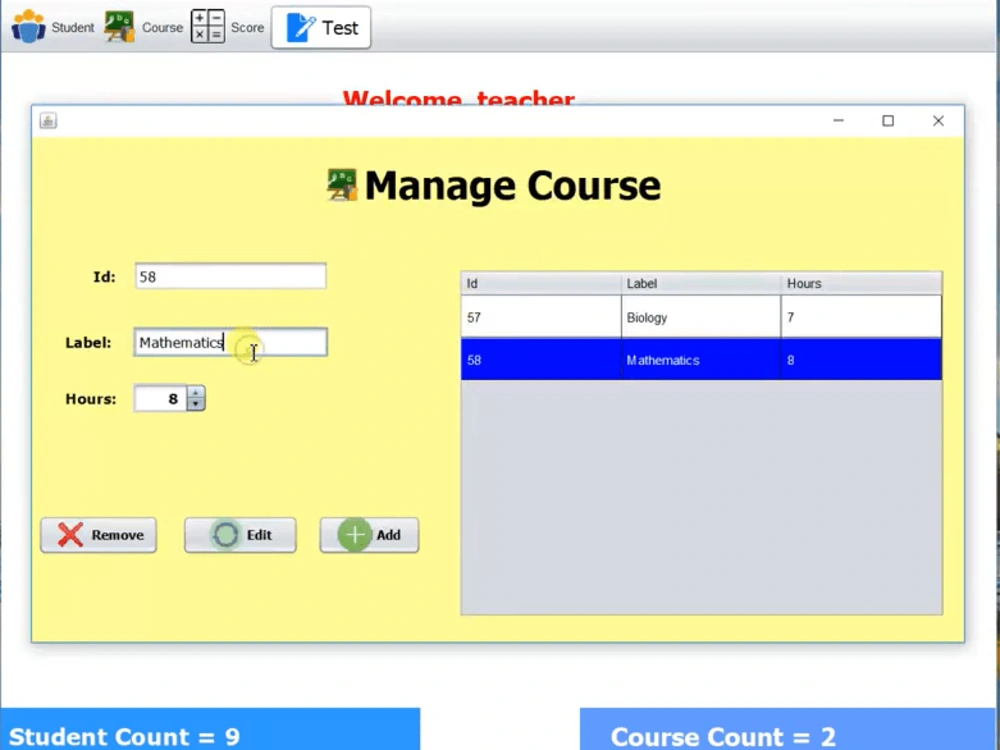Focus the Hours value field showing 8

pyautogui.click(x=161, y=399)
